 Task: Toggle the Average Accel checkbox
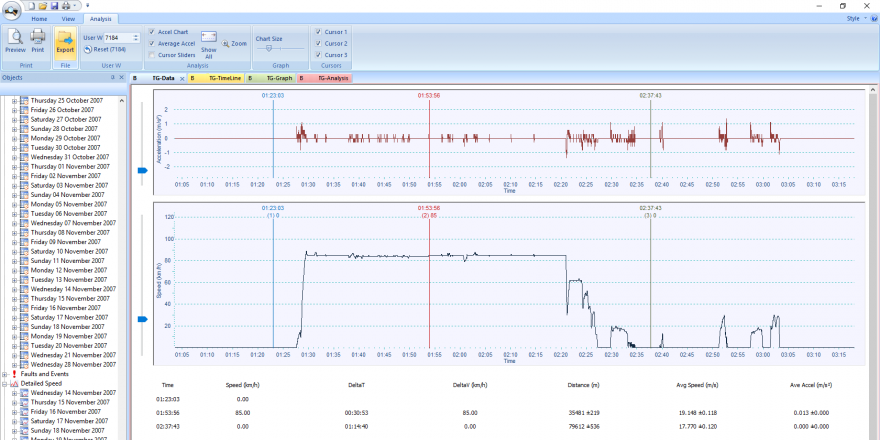coord(151,44)
